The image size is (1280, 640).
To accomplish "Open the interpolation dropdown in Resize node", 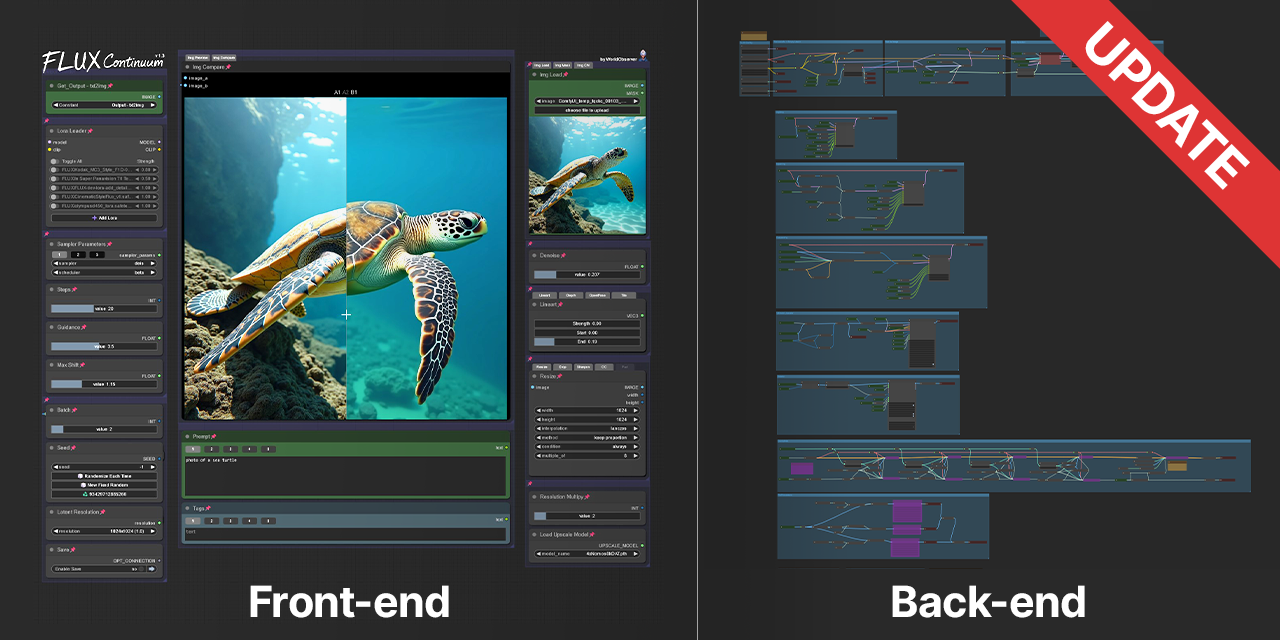I will point(587,428).
